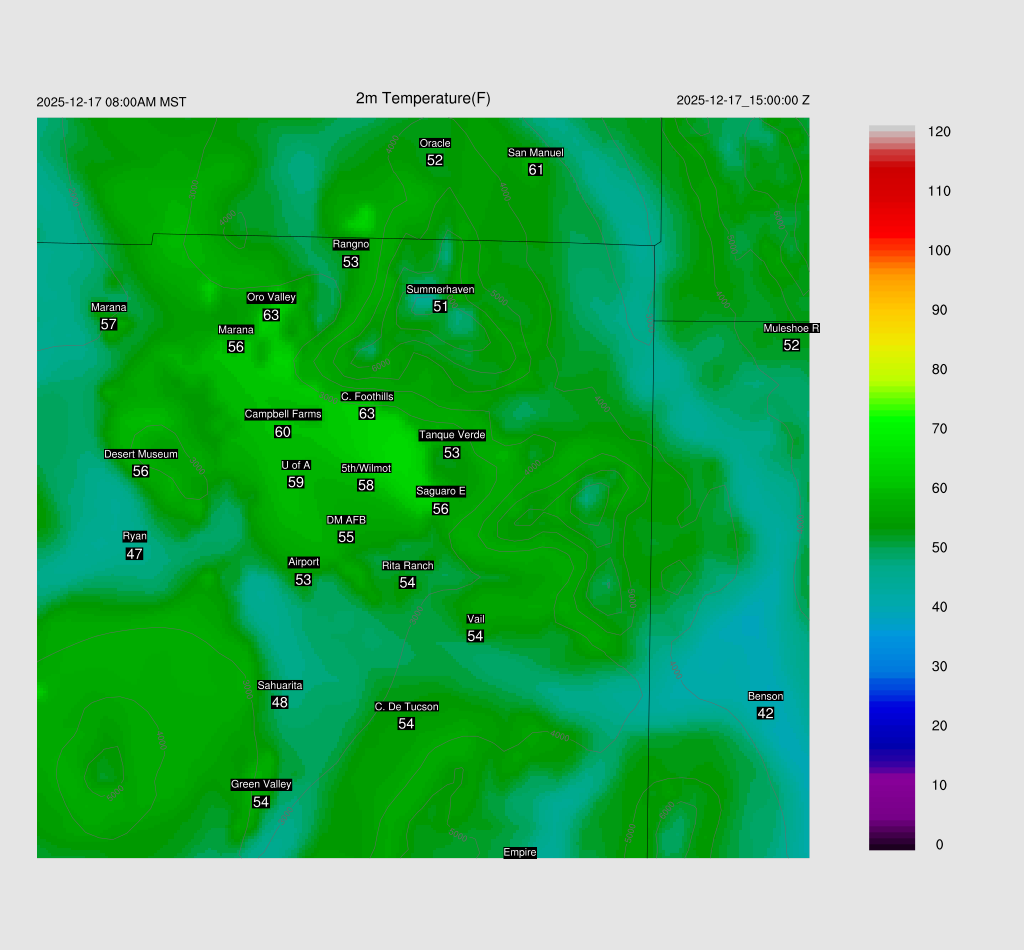This screenshot has width=1024, height=950.
Task: Select the San Manuel temperature marker
Action: 536,169
